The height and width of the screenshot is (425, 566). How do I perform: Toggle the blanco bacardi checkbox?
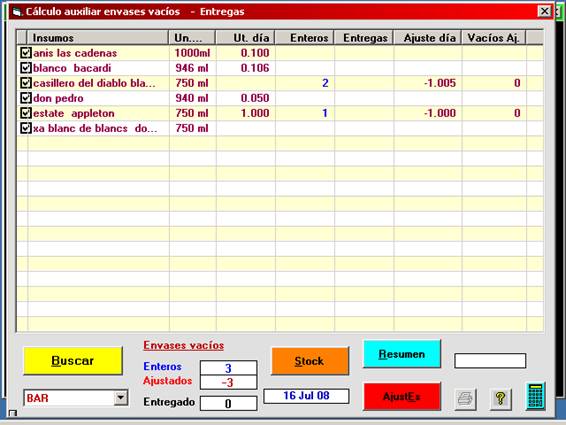tap(25, 68)
